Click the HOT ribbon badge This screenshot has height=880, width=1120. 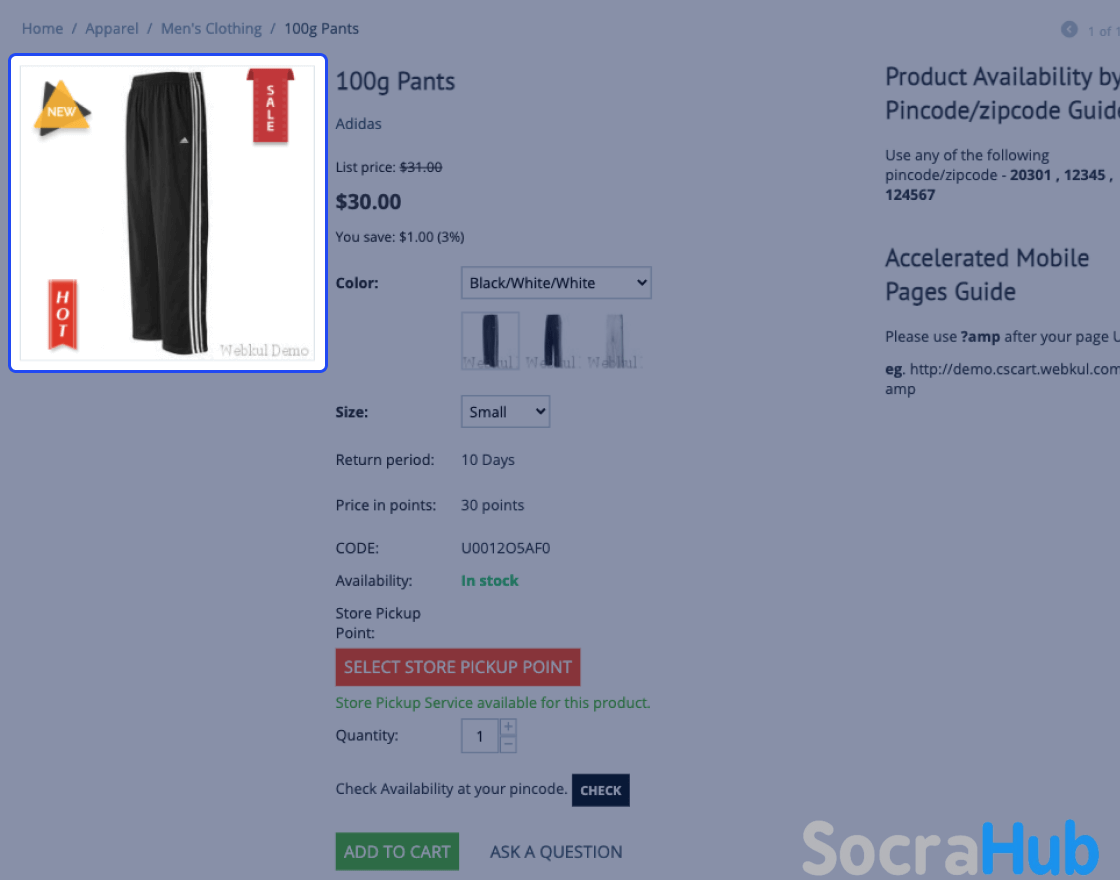[x=63, y=315]
